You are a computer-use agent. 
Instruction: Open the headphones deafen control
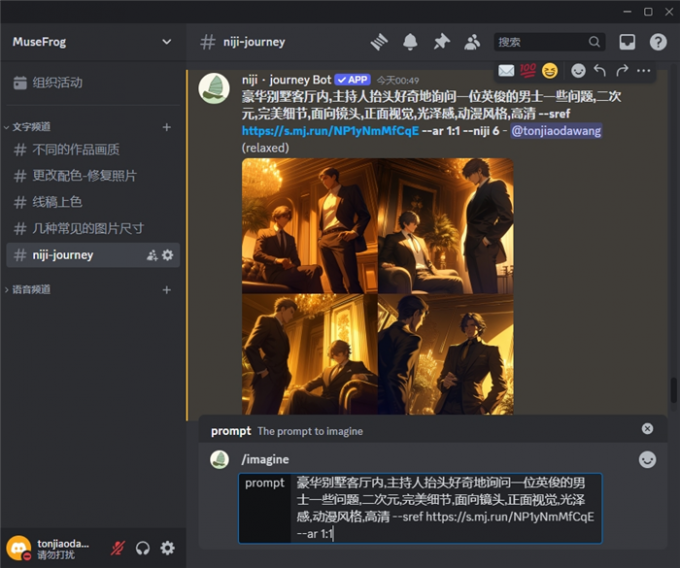pyautogui.click(x=143, y=548)
